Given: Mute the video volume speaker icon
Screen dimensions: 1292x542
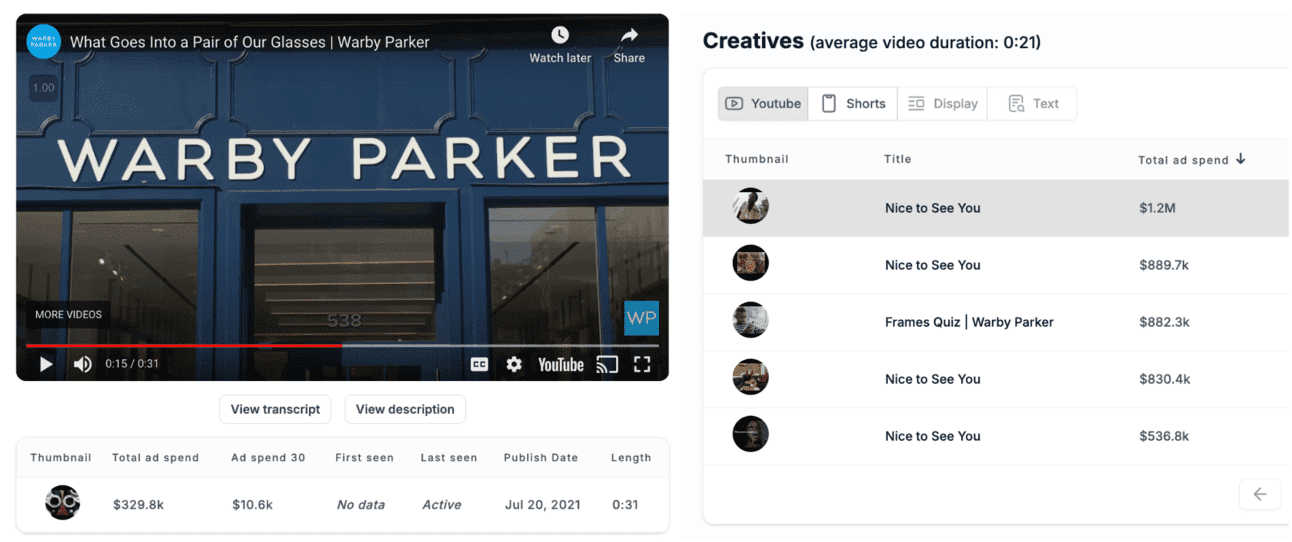Looking at the screenshot, I should click(x=83, y=364).
